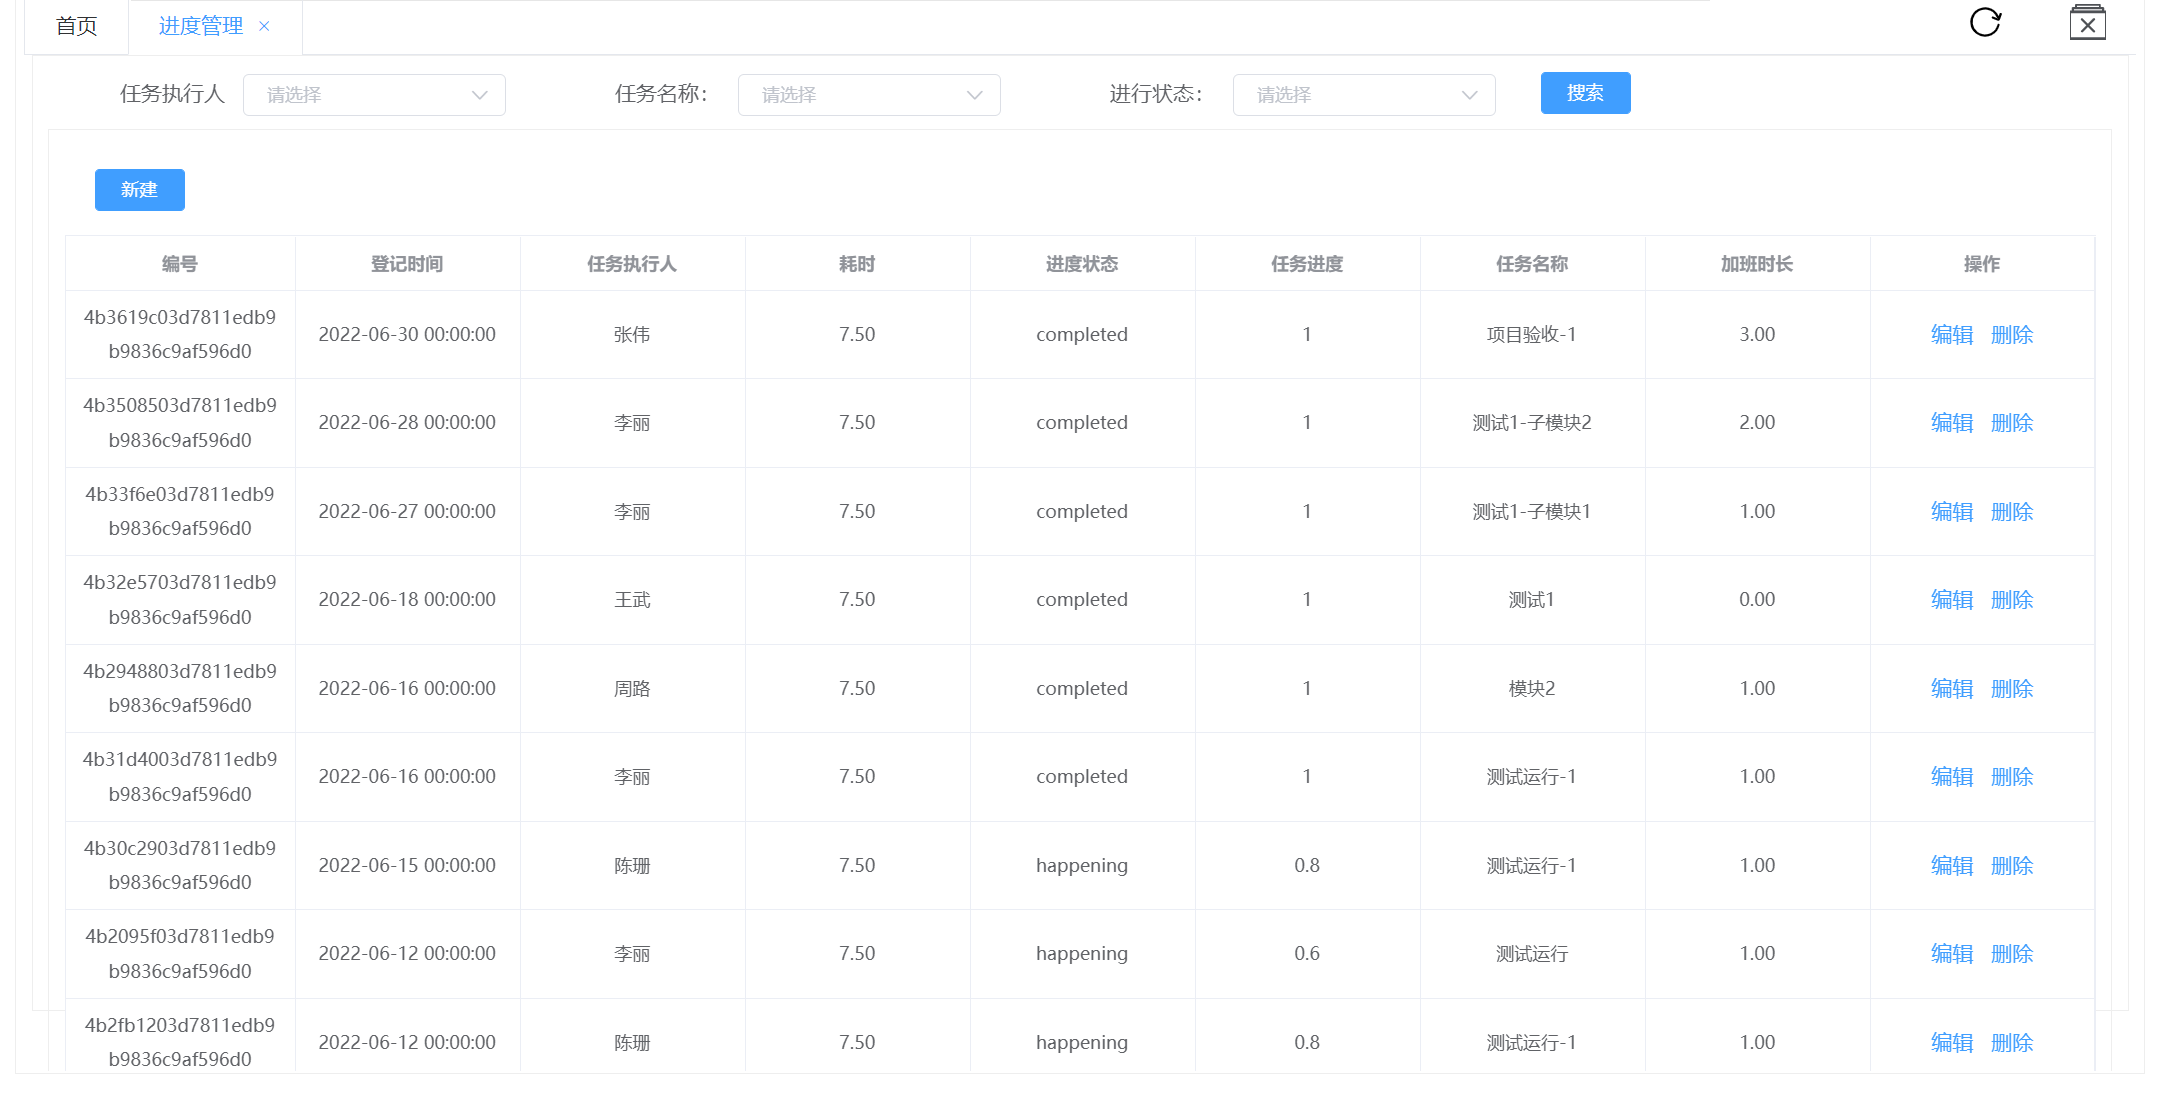Click the 新建 button
This screenshot has width=2160, height=1118.
click(139, 190)
